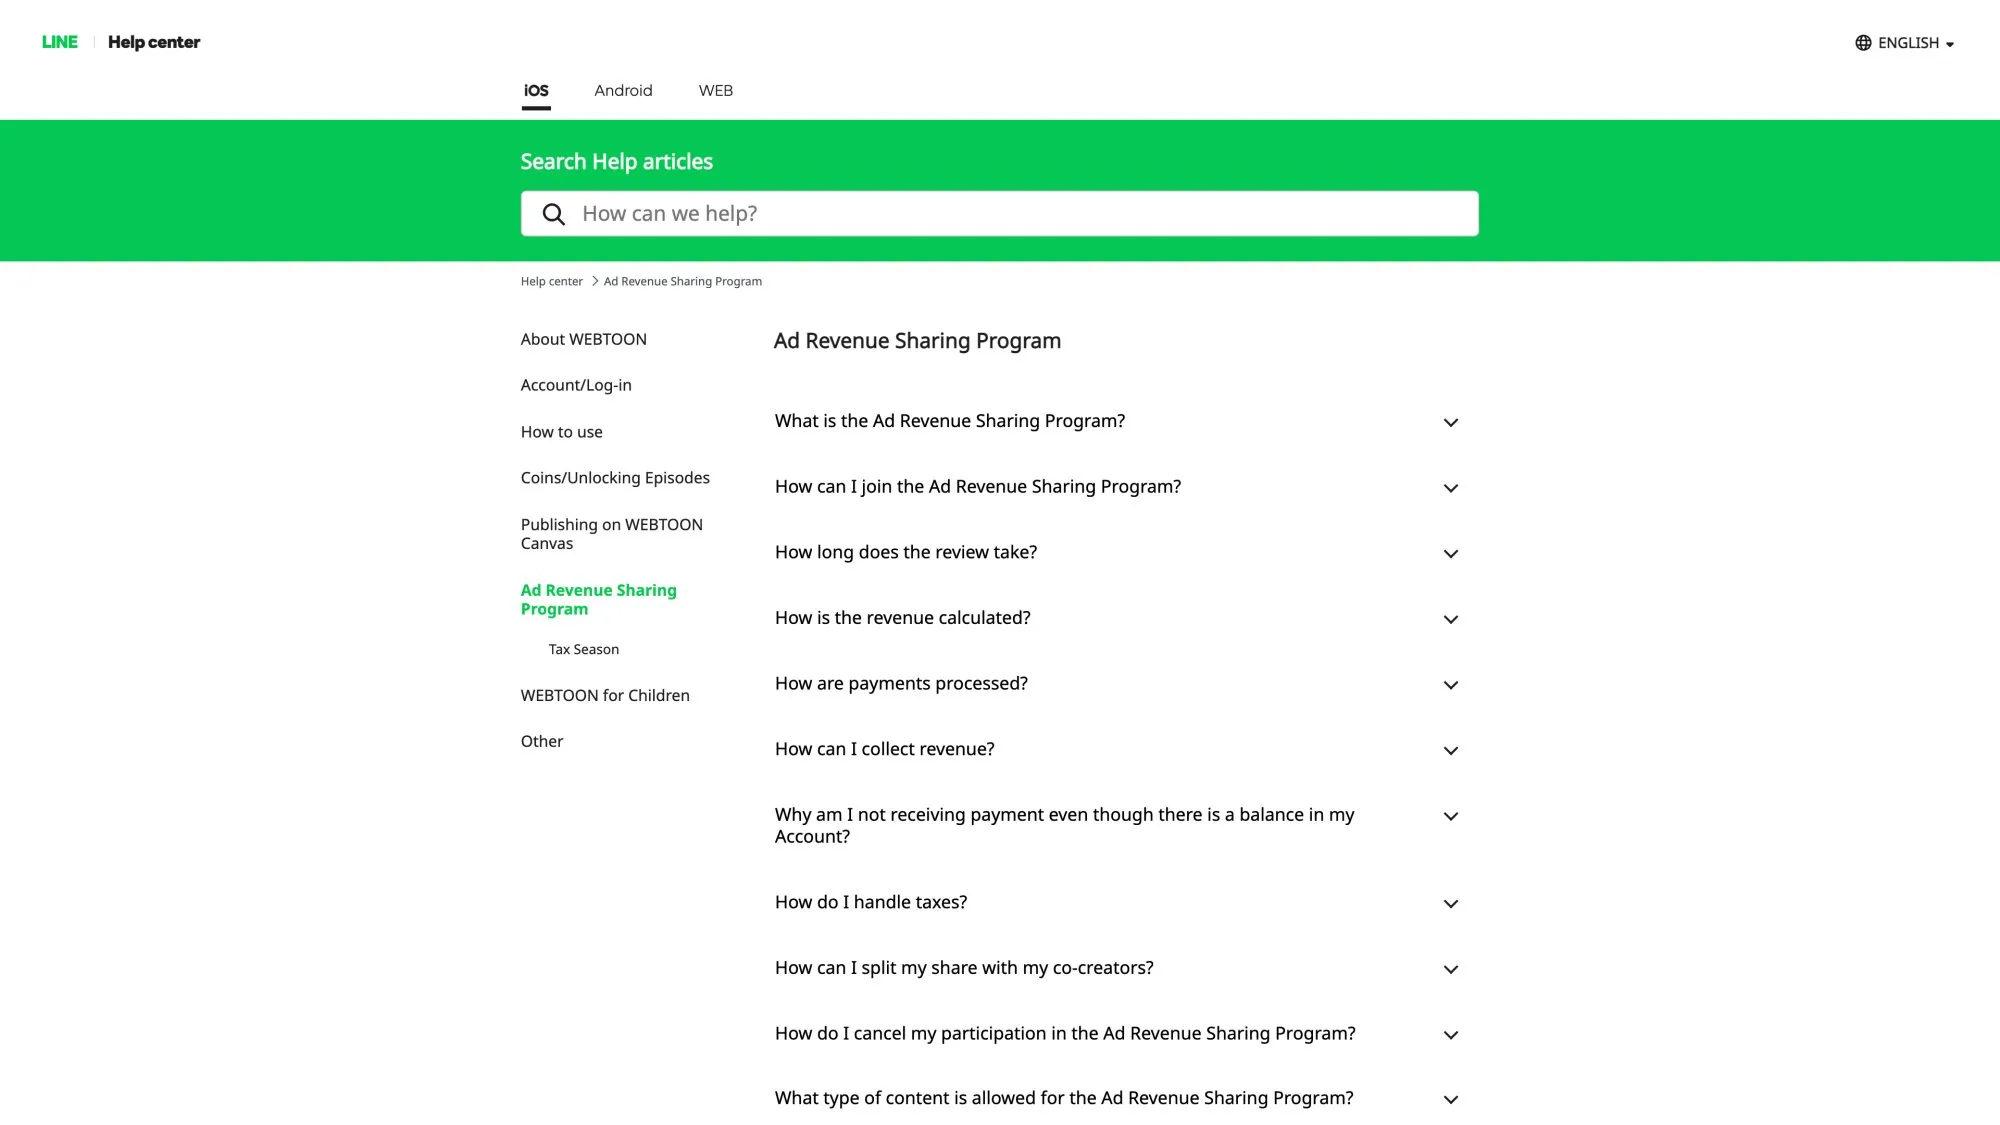Open the About WEBTOON section

click(x=583, y=339)
